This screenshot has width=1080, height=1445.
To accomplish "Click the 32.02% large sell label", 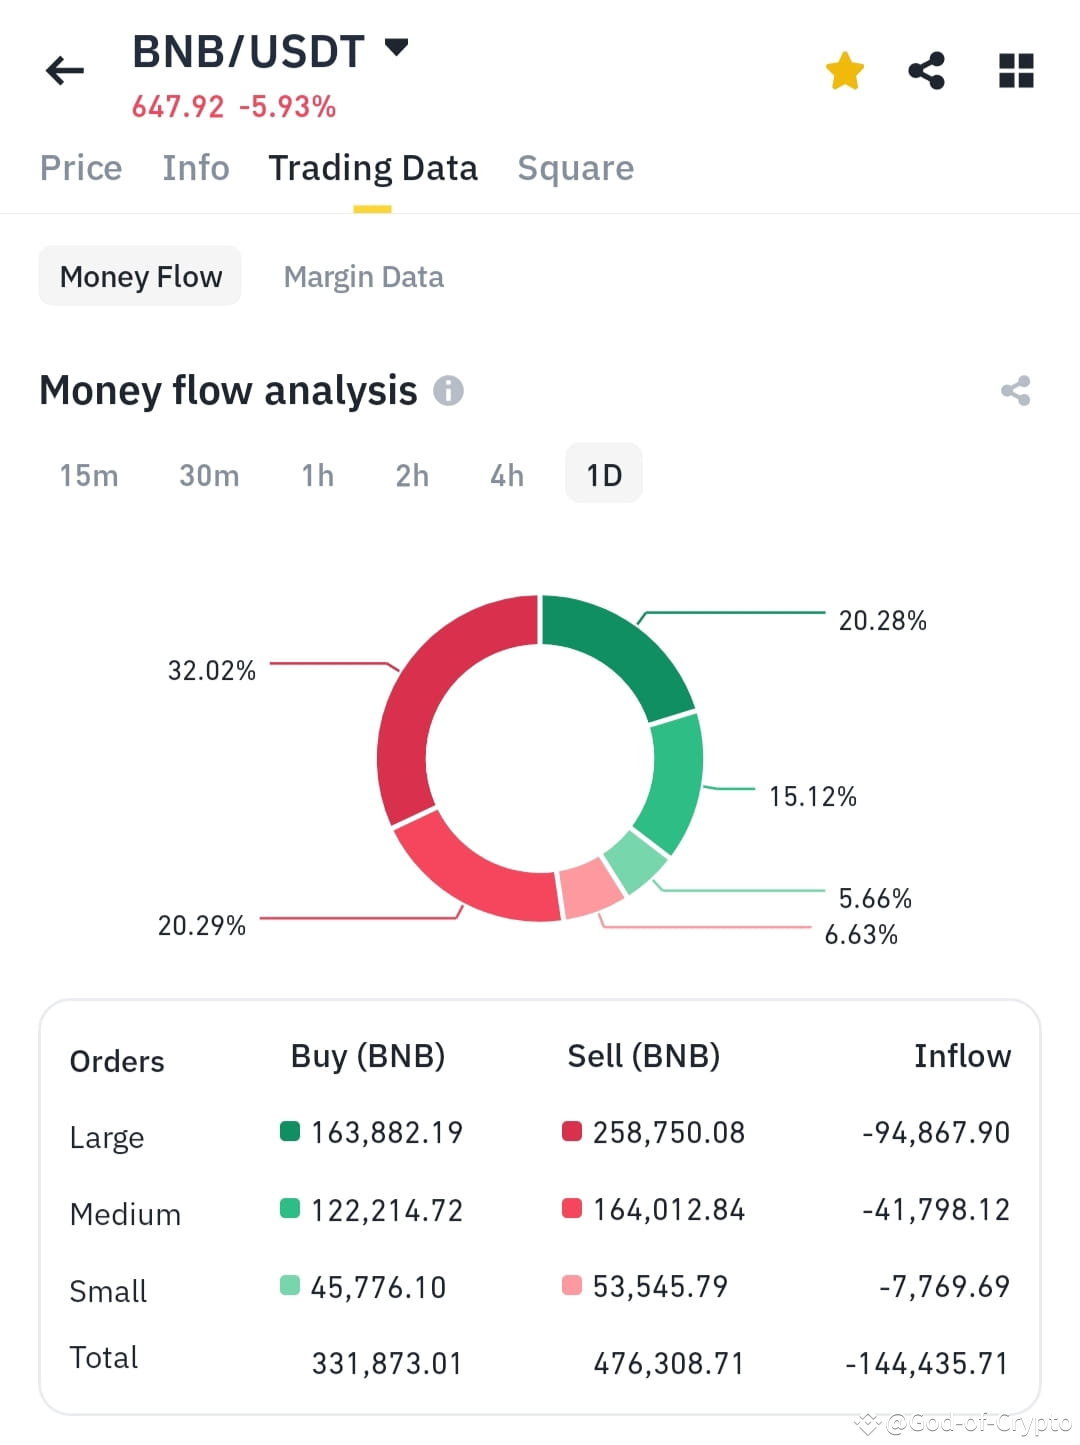I will tap(212, 670).
